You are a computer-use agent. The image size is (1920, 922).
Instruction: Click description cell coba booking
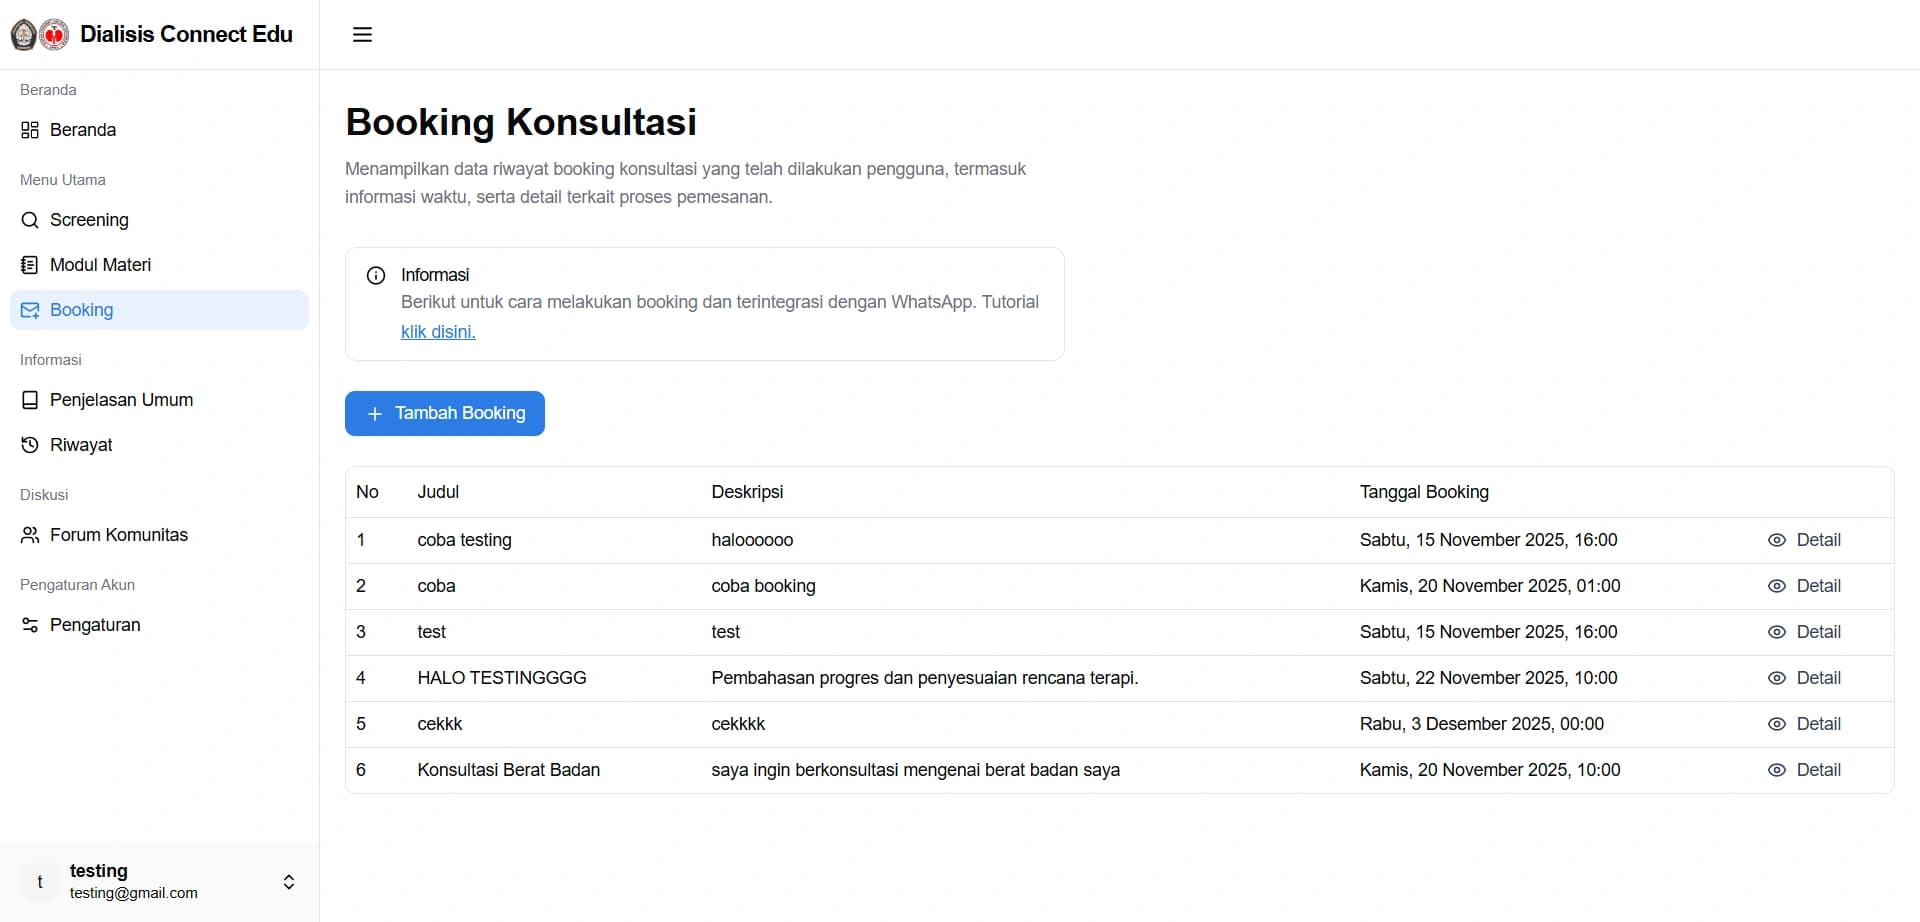pyautogui.click(x=763, y=586)
